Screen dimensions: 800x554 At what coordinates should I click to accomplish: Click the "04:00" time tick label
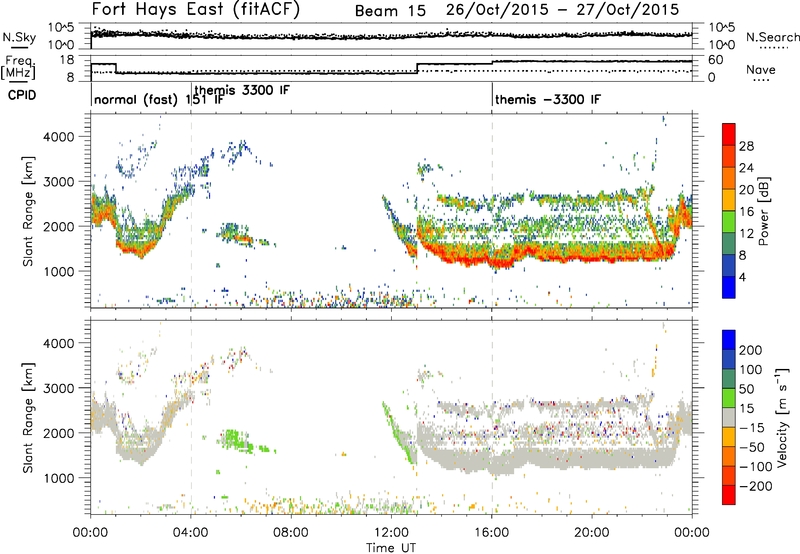pos(191,533)
